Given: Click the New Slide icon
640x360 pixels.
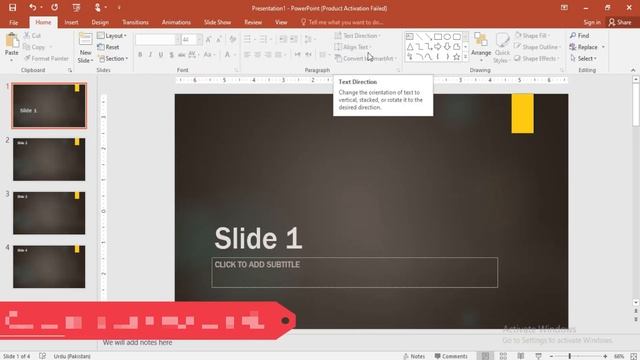Looking at the screenshot, I should 85,40.
